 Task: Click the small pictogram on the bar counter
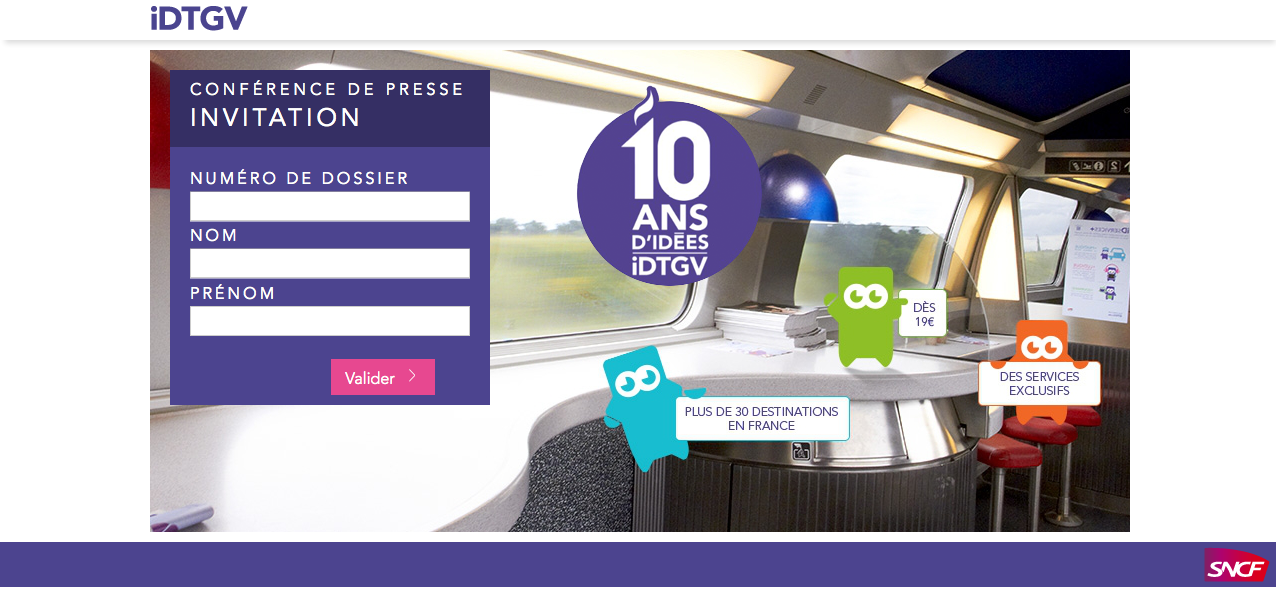tap(801, 451)
